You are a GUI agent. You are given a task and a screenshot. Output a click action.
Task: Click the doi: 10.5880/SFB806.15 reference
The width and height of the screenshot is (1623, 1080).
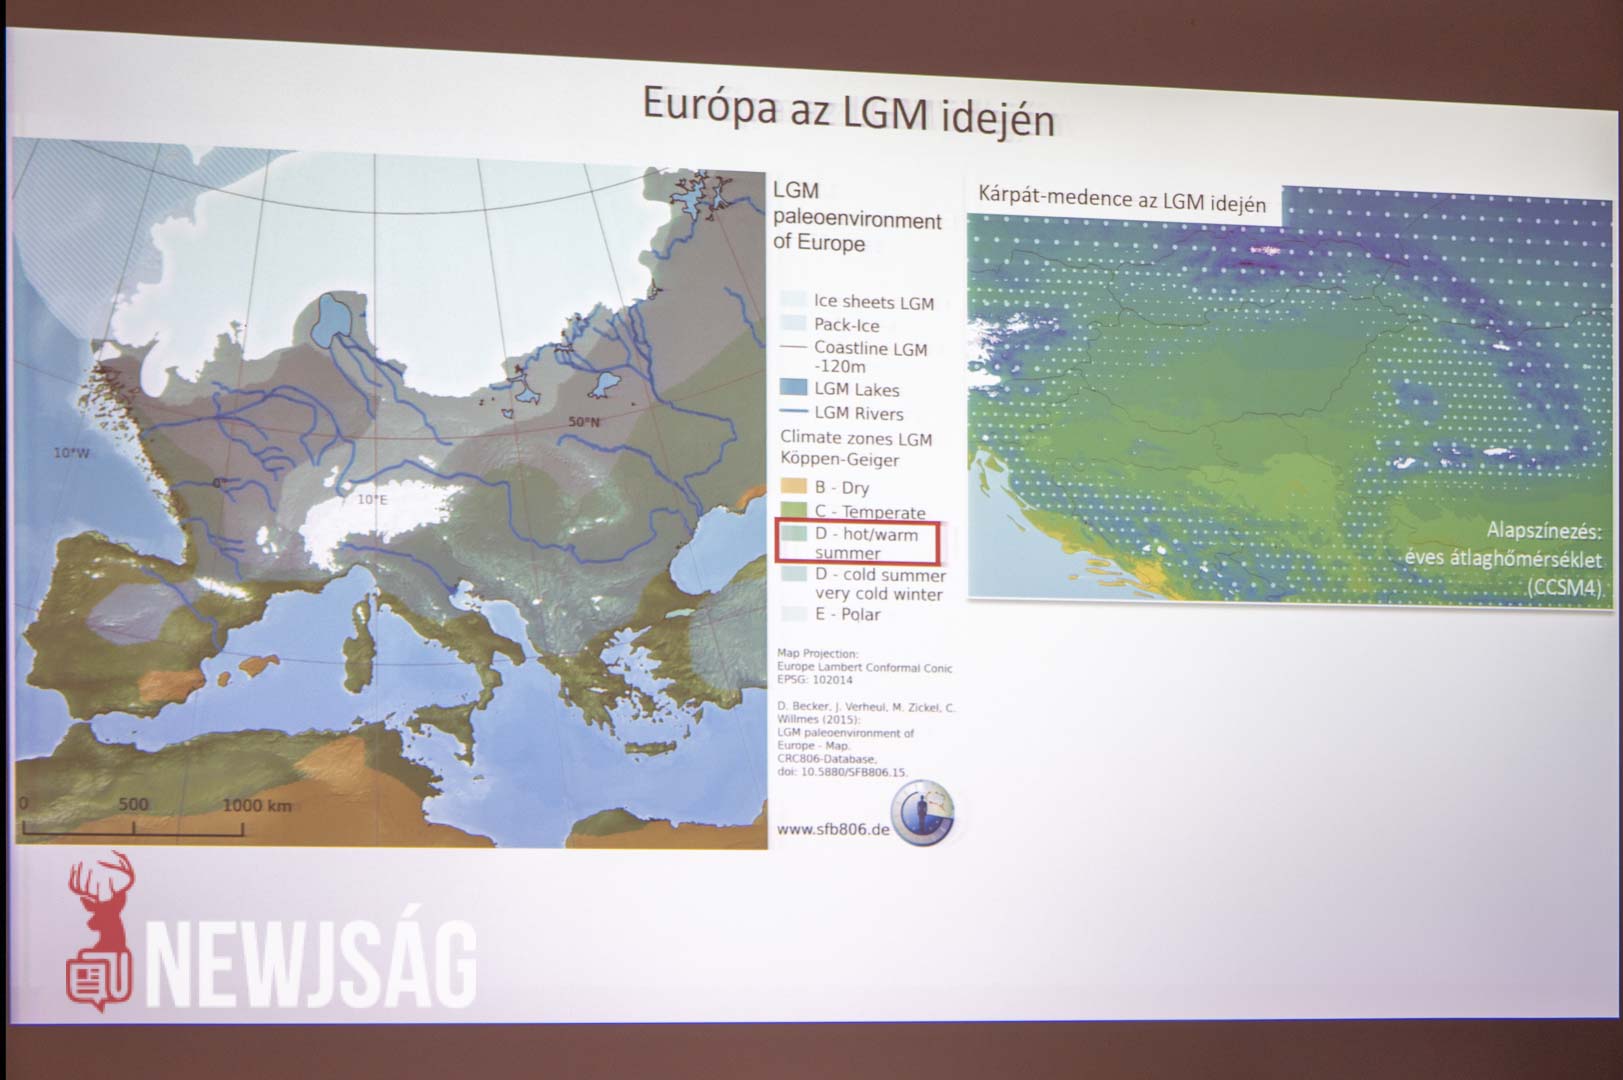(840, 772)
